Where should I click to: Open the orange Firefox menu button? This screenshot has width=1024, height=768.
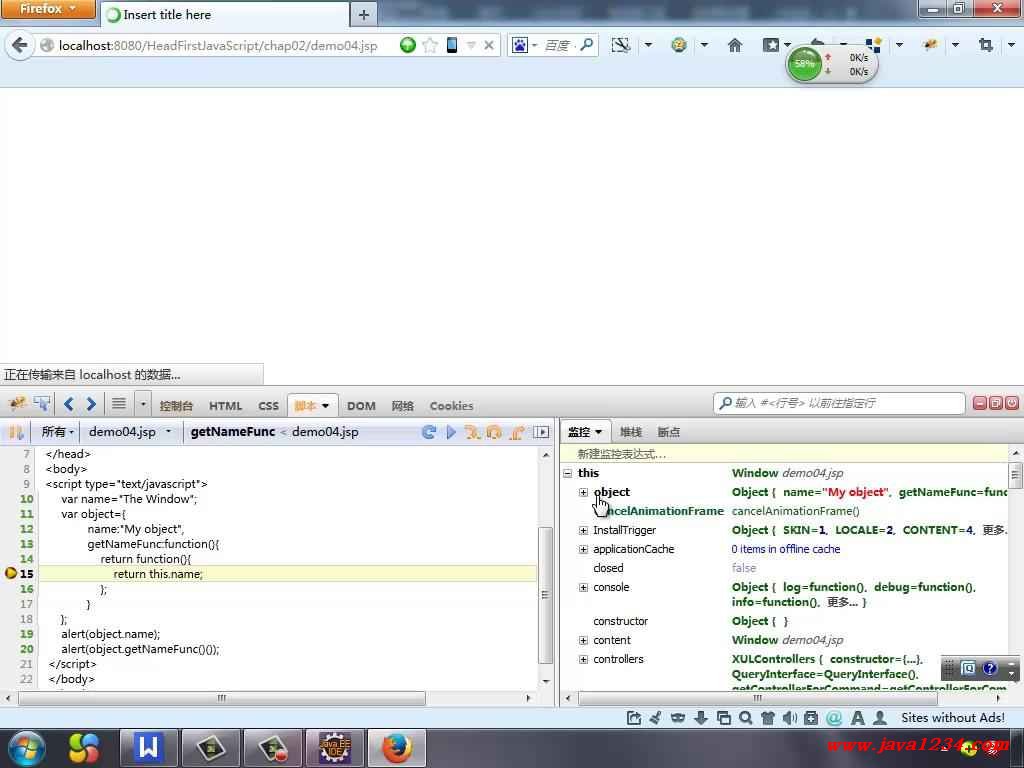click(48, 9)
